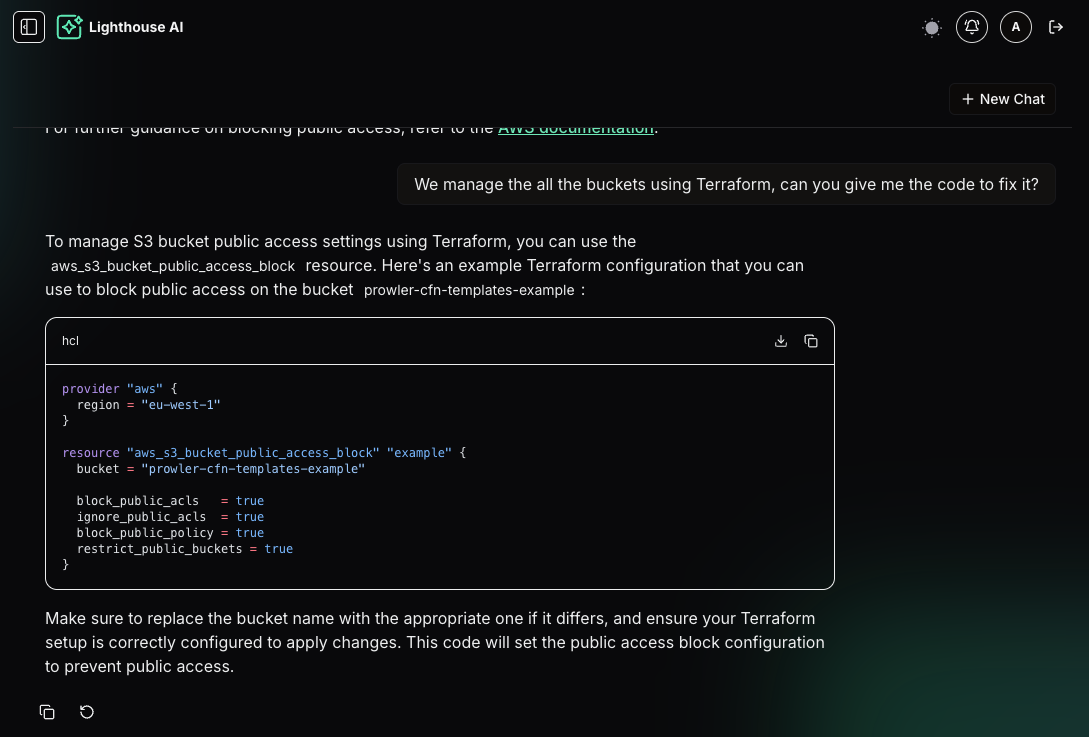Image resolution: width=1089 pixels, height=737 pixels.
Task: Click the region = "eu-west-1" line
Action: pos(149,405)
